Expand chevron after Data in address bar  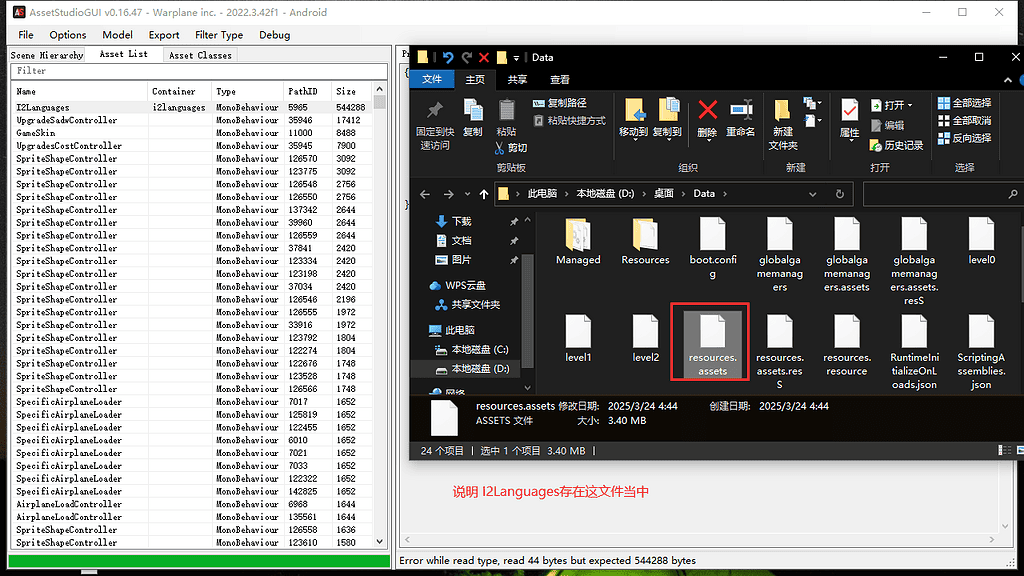click(725, 194)
